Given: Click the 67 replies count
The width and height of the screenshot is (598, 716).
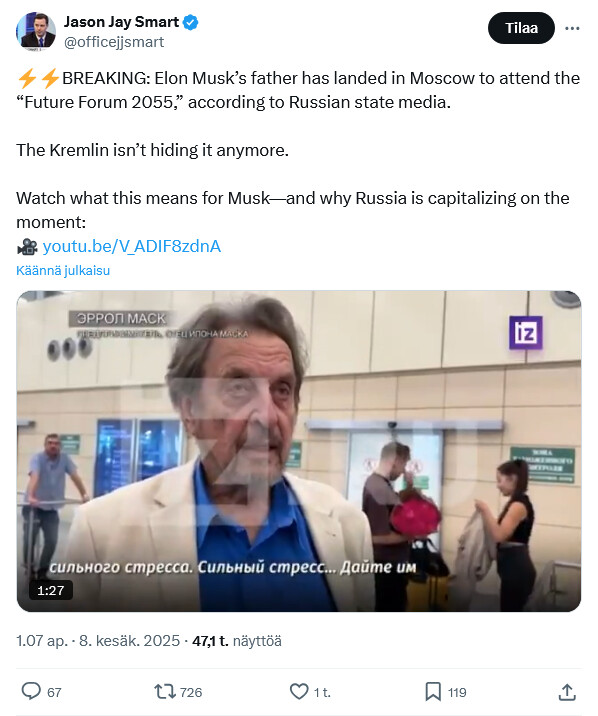Looking at the screenshot, I should tap(54, 692).
